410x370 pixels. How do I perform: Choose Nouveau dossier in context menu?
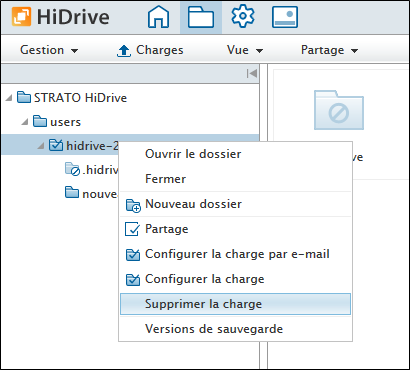pyautogui.click(x=235, y=204)
